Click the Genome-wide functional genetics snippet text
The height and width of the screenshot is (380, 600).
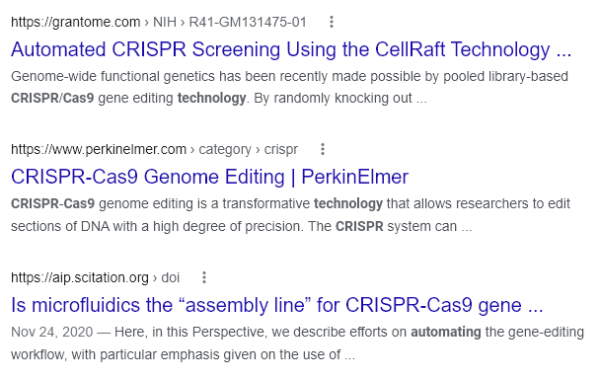pos(289,87)
